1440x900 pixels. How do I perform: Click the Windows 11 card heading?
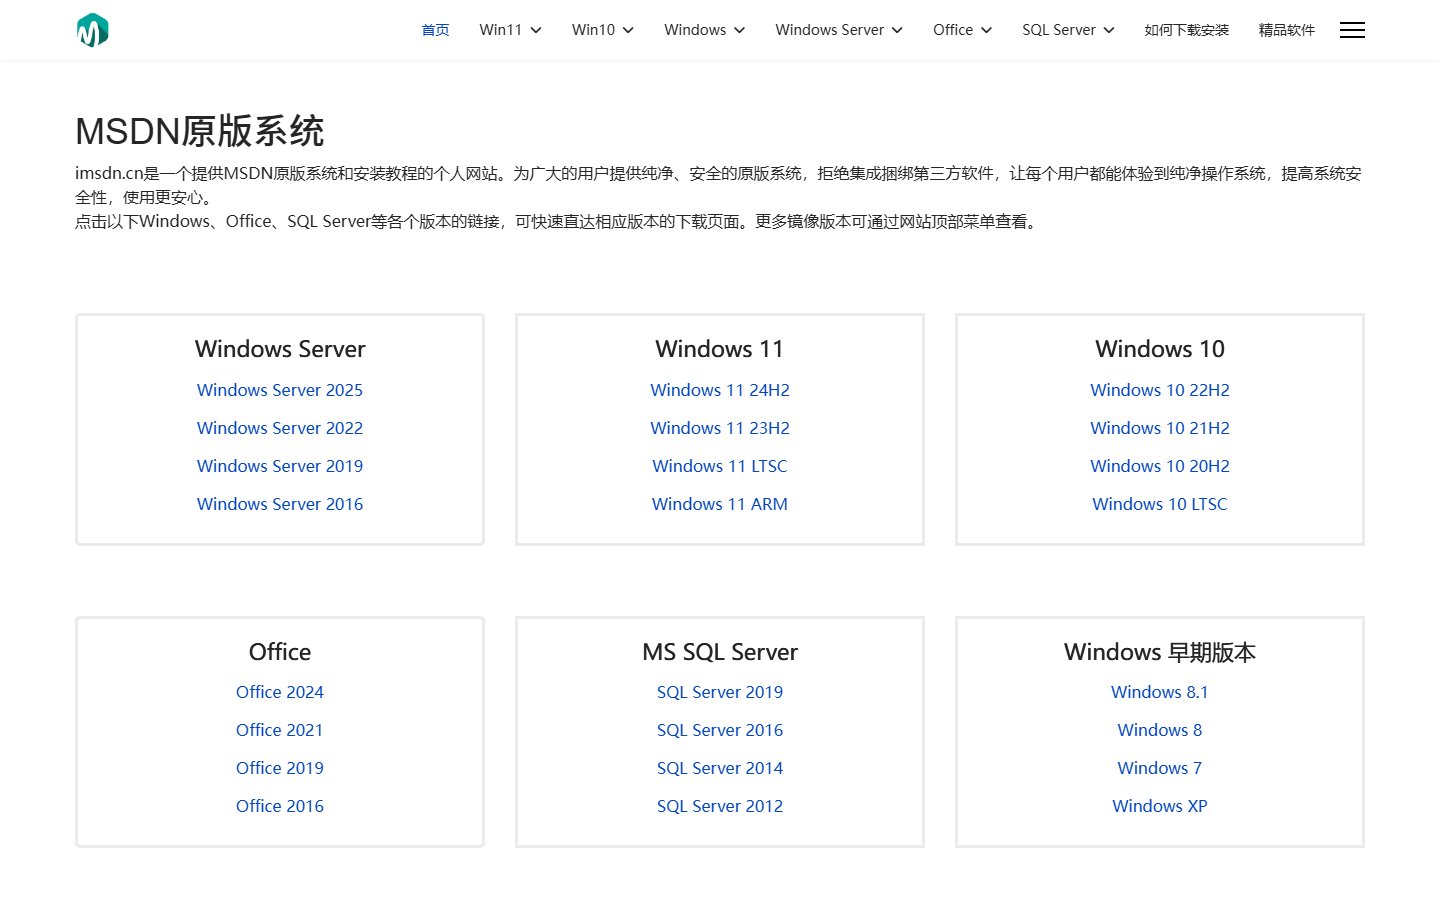coord(720,349)
